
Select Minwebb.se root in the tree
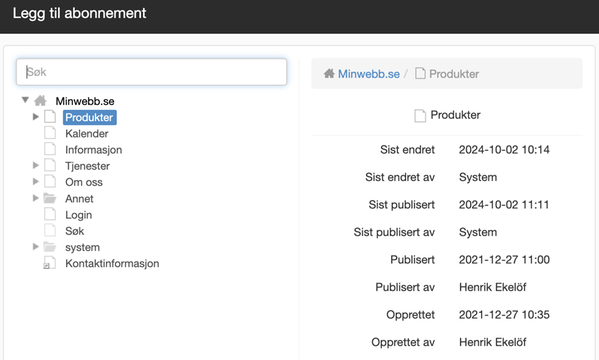[x=85, y=101]
